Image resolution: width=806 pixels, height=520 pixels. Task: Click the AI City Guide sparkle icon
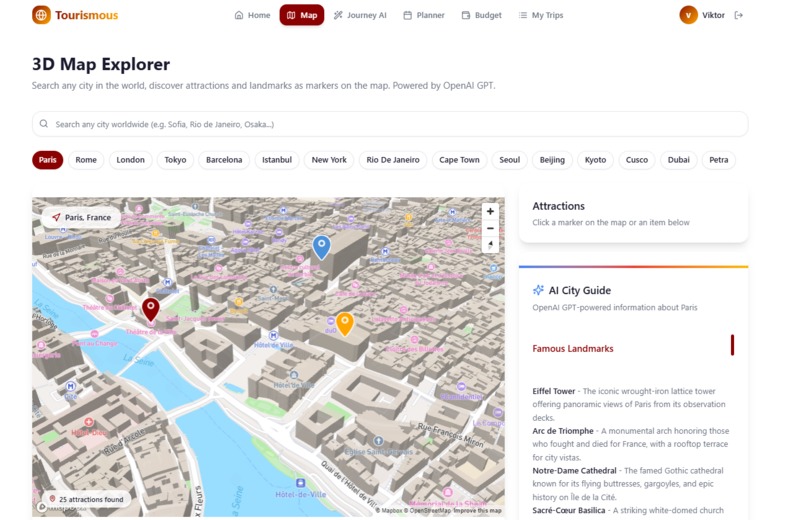tap(538, 290)
